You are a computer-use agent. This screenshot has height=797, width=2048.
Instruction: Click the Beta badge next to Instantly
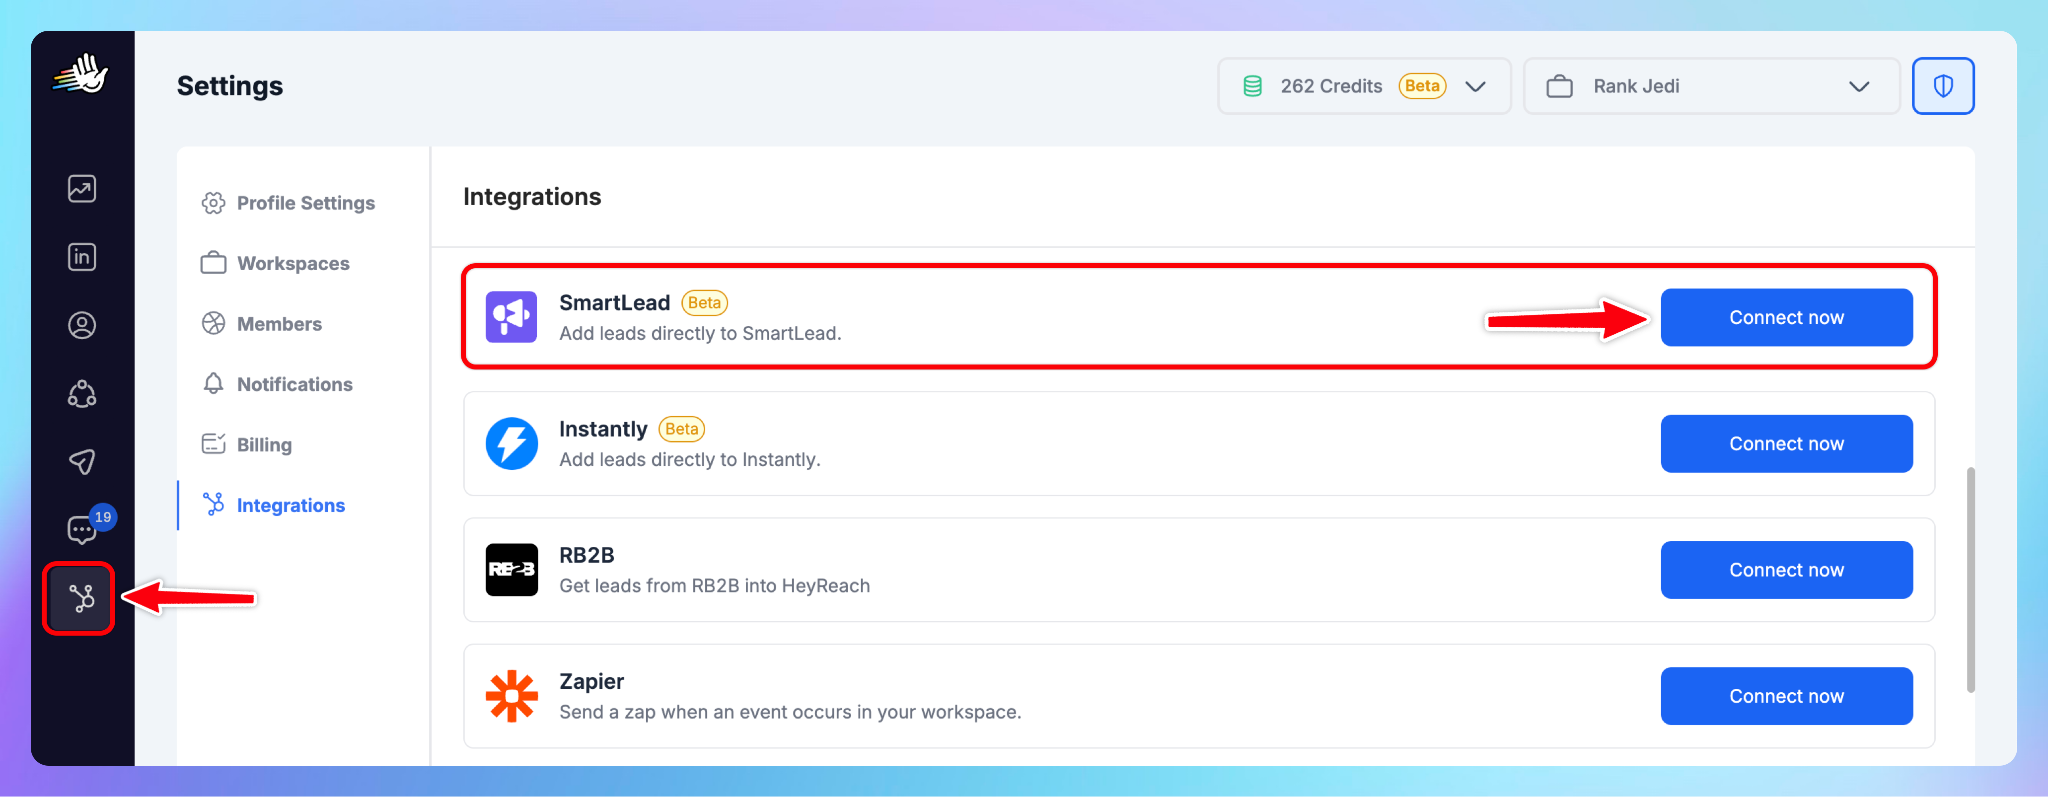[681, 428]
